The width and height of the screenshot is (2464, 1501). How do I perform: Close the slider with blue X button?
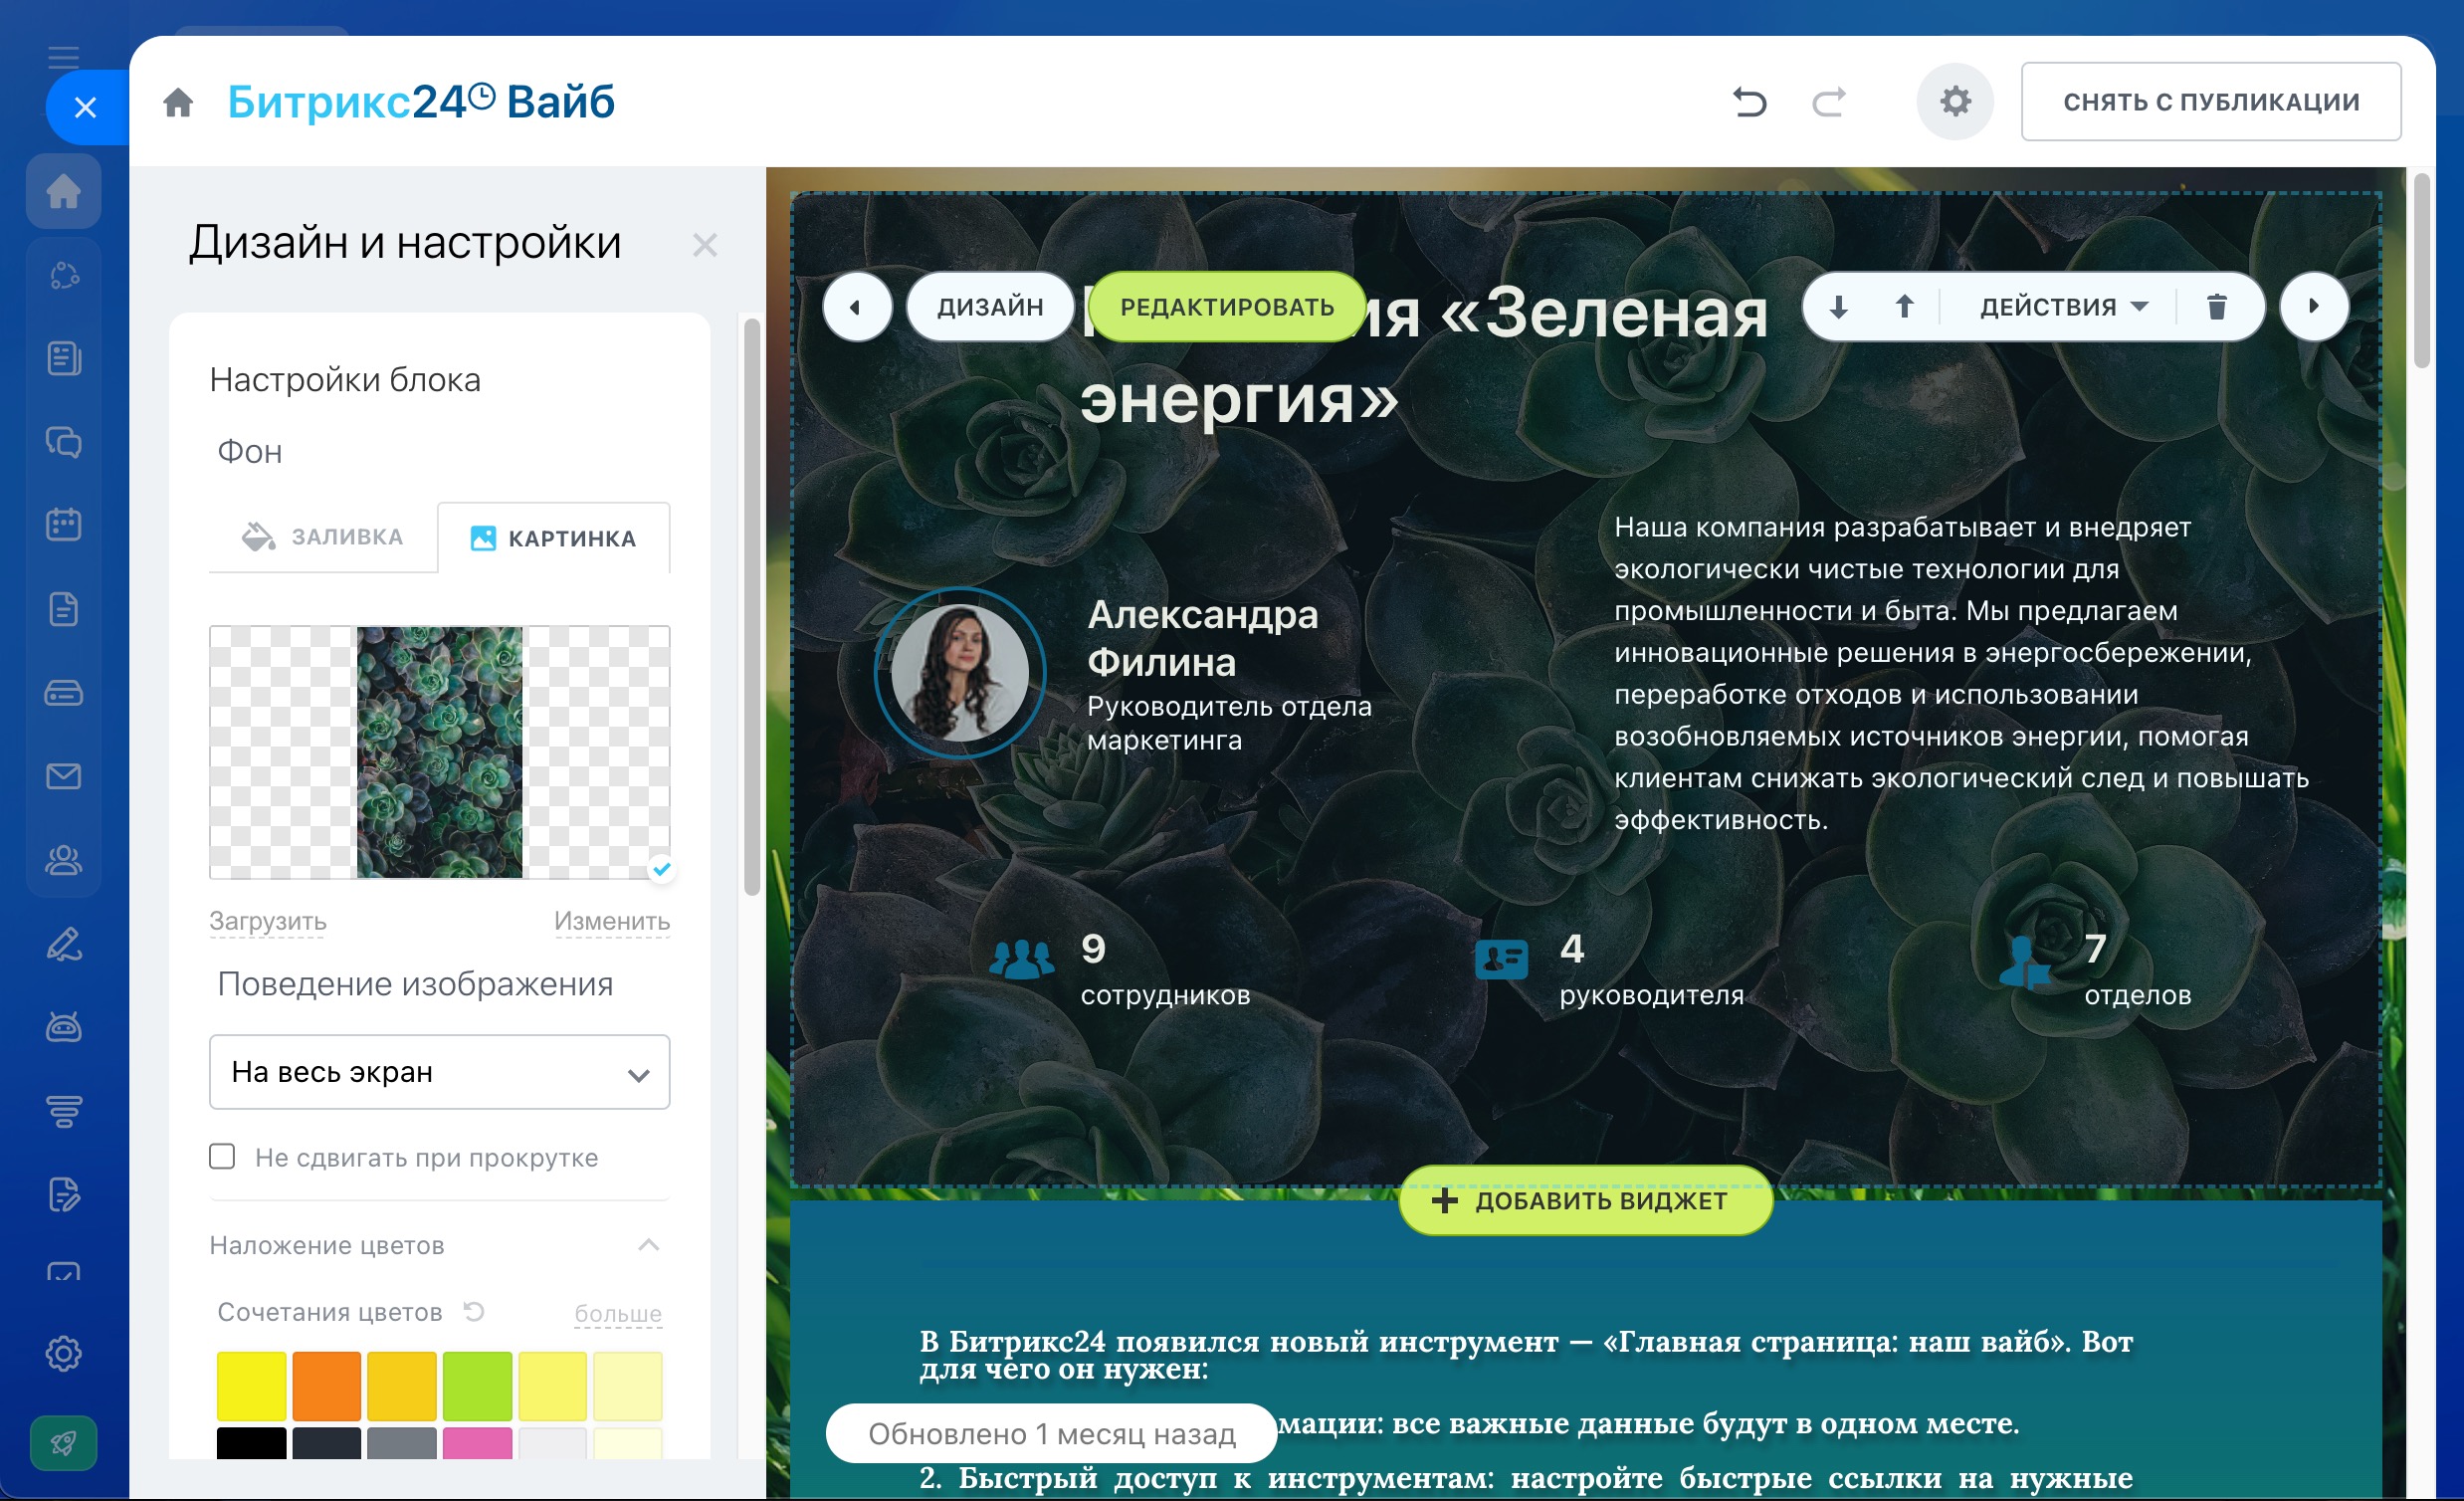click(86, 107)
